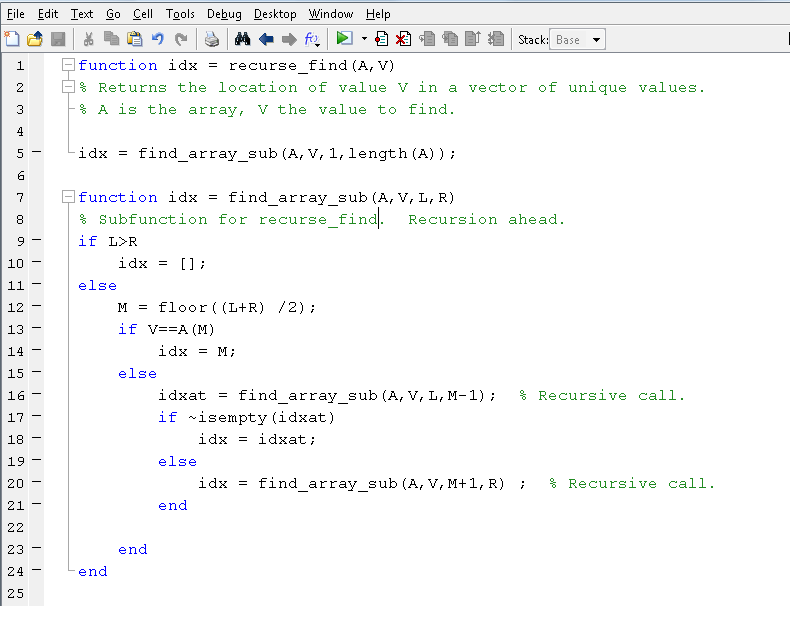The width and height of the screenshot is (790, 620).
Task: Toggle breakpoint dash on line 5
Action: (x=36, y=151)
